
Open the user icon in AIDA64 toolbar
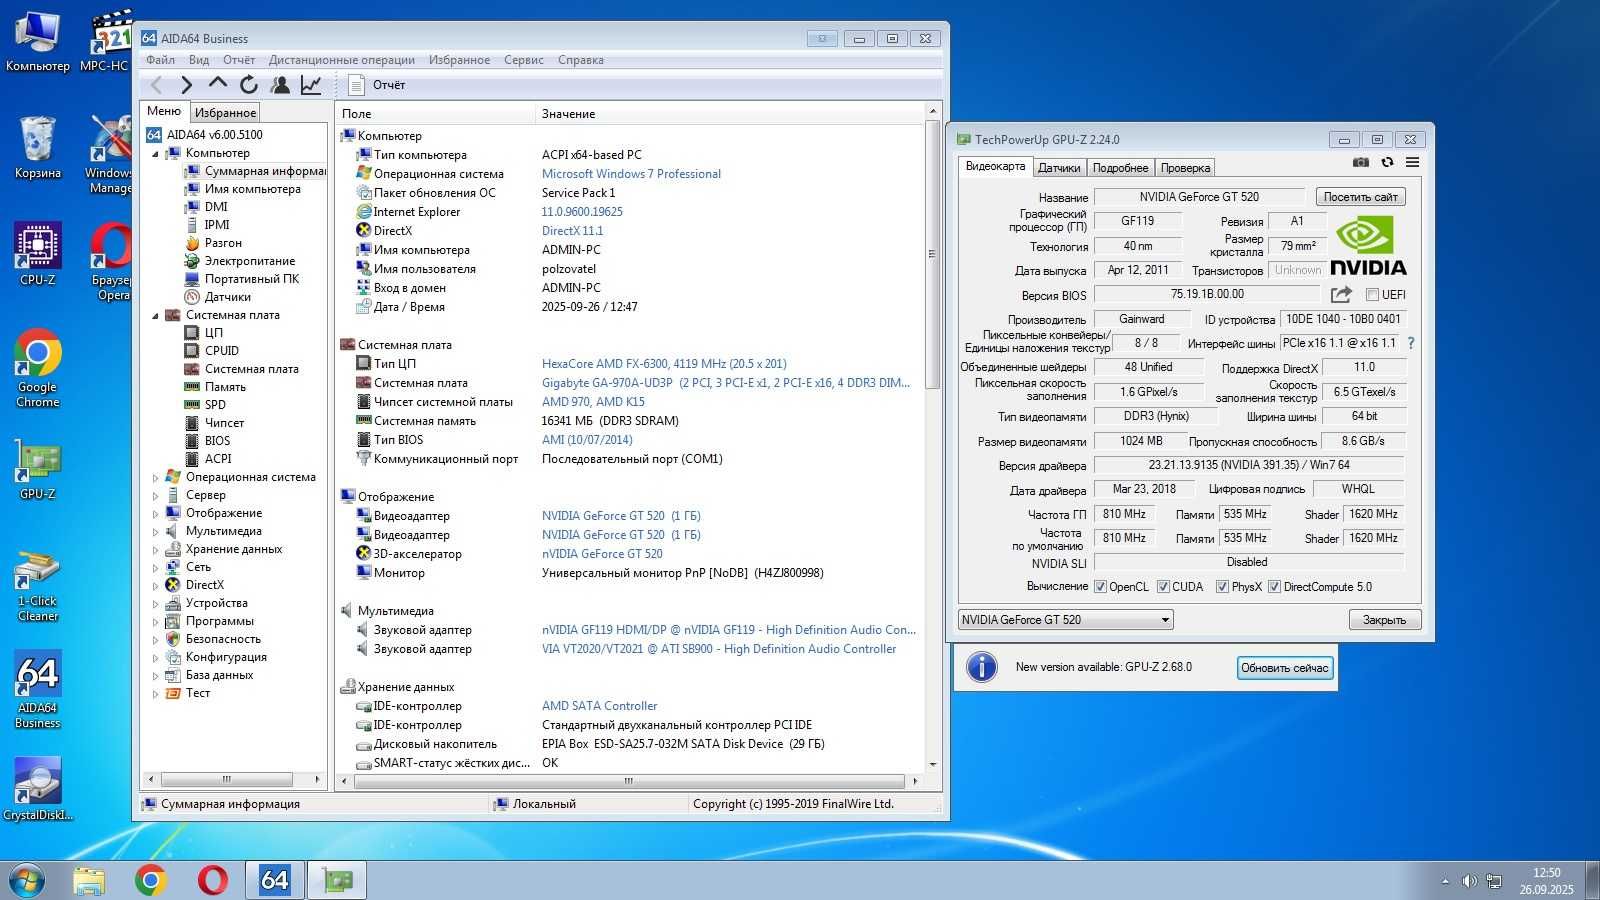point(280,85)
